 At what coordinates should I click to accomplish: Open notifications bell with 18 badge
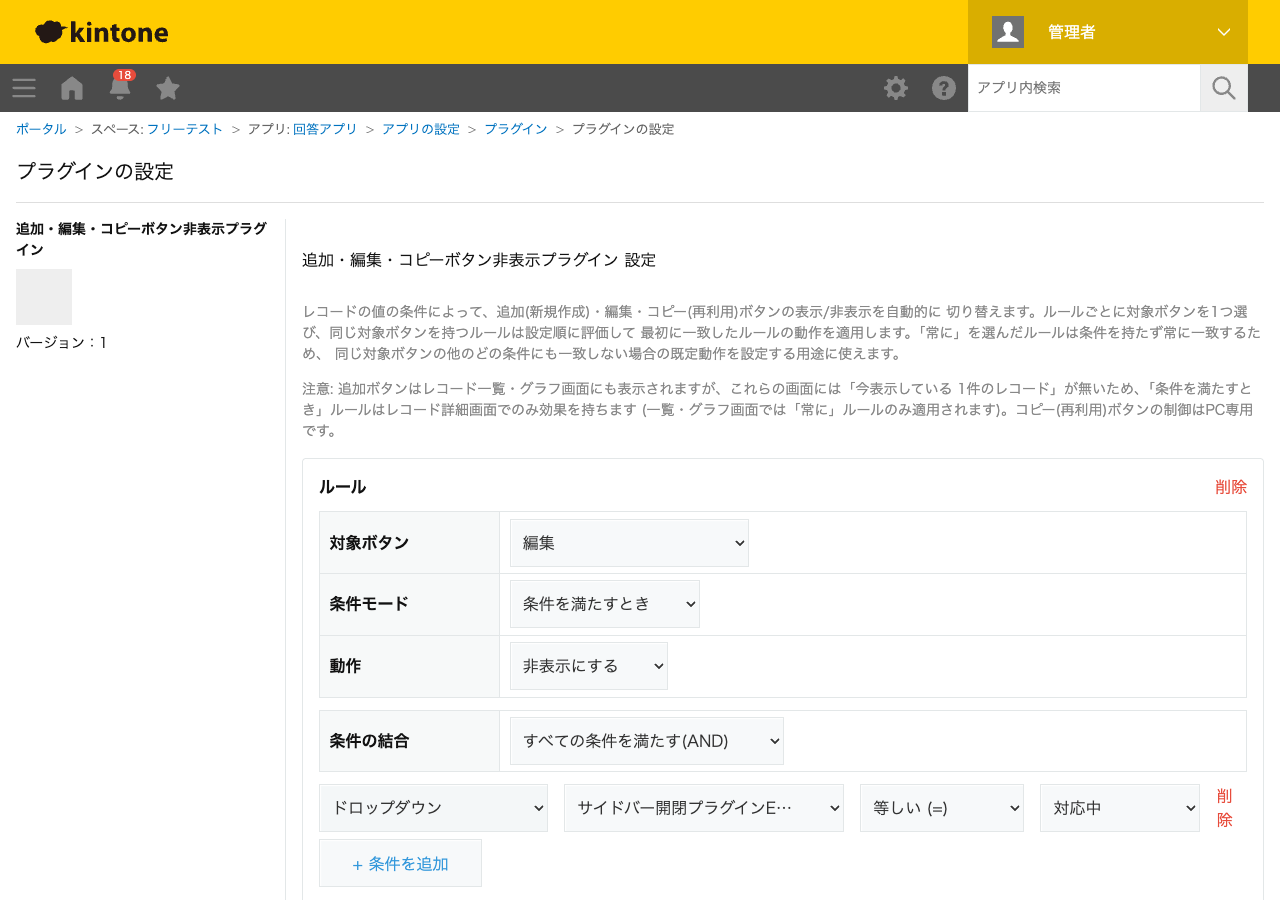[120, 86]
